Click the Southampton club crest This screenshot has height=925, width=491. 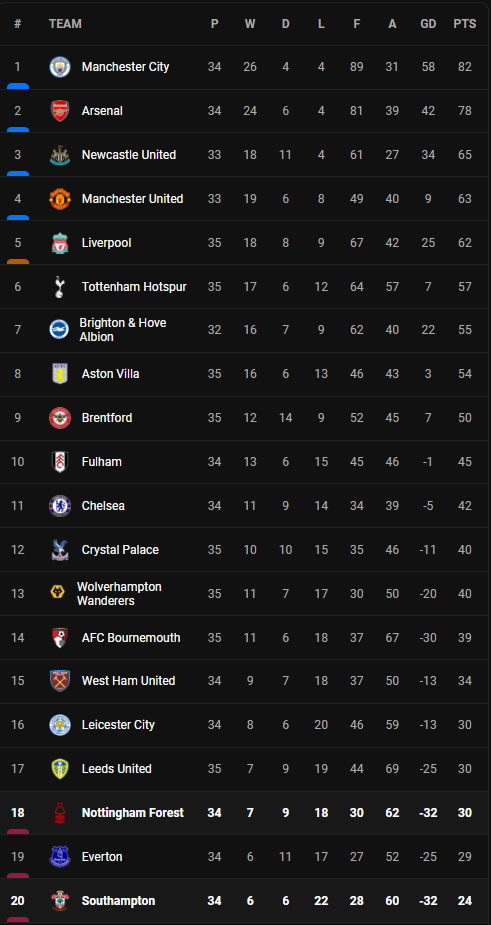pyautogui.click(x=60, y=901)
